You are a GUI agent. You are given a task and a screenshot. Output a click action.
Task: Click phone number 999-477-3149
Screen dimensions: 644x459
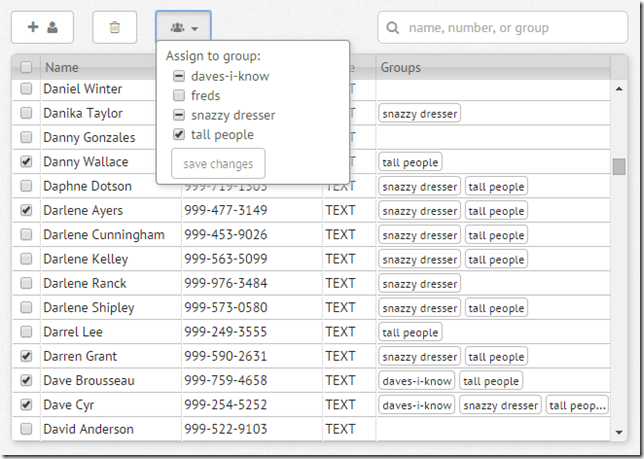click(x=225, y=210)
